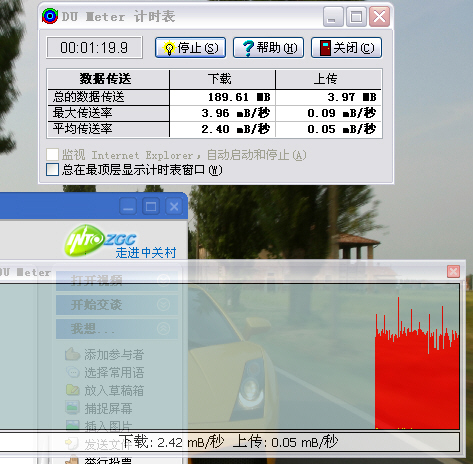The image size is (473, 464).
Task: Open help via 帮助(H) button
Action: pyautogui.click(x=268, y=48)
